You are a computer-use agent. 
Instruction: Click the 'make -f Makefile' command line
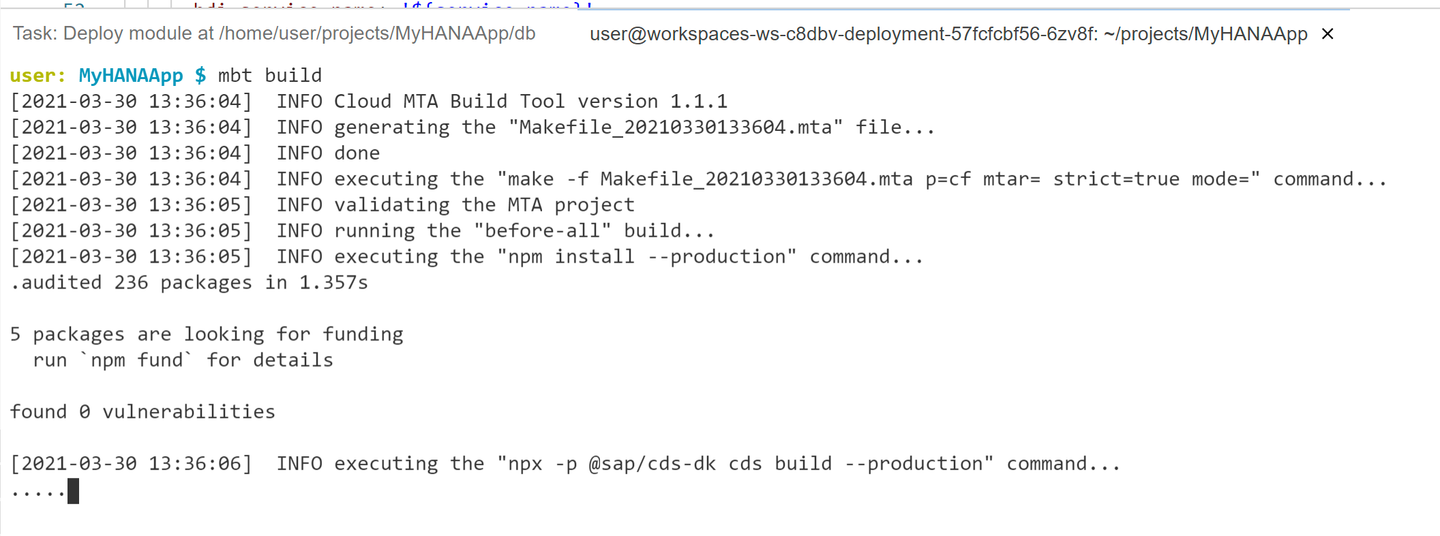tap(699, 179)
